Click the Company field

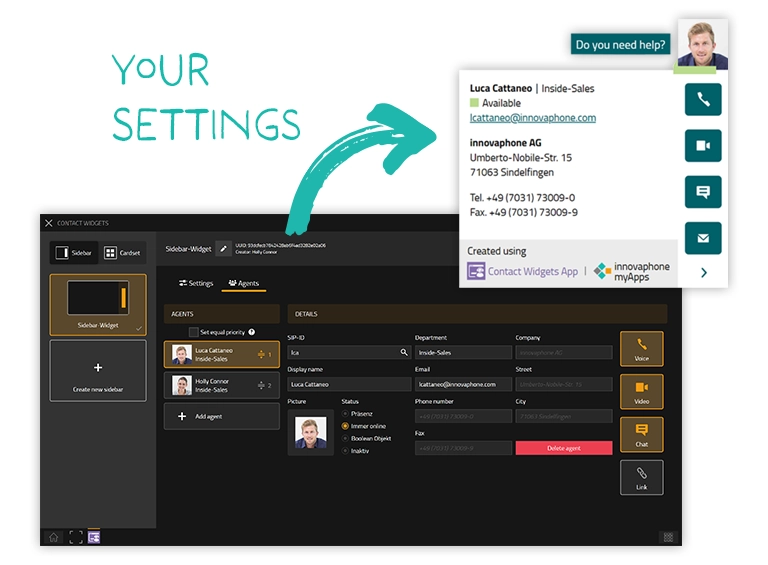[564, 352]
